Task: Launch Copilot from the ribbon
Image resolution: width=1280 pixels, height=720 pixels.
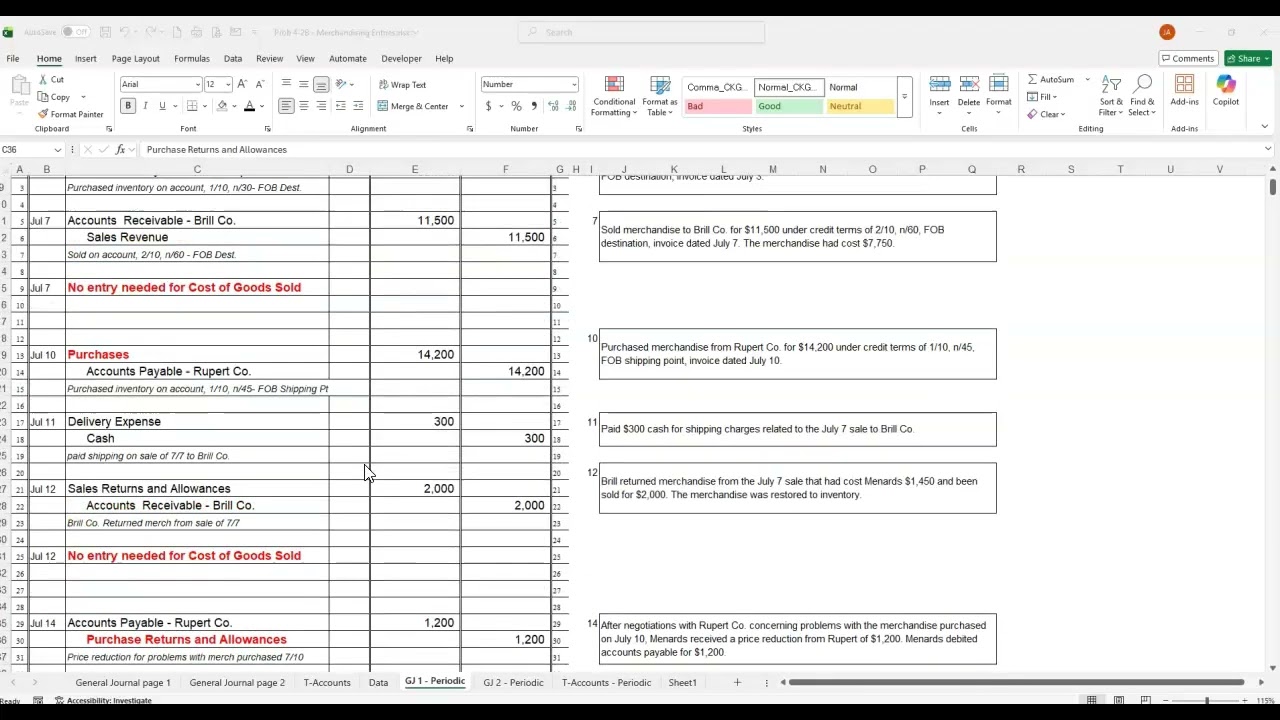Action: click(x=1226, y=90)
